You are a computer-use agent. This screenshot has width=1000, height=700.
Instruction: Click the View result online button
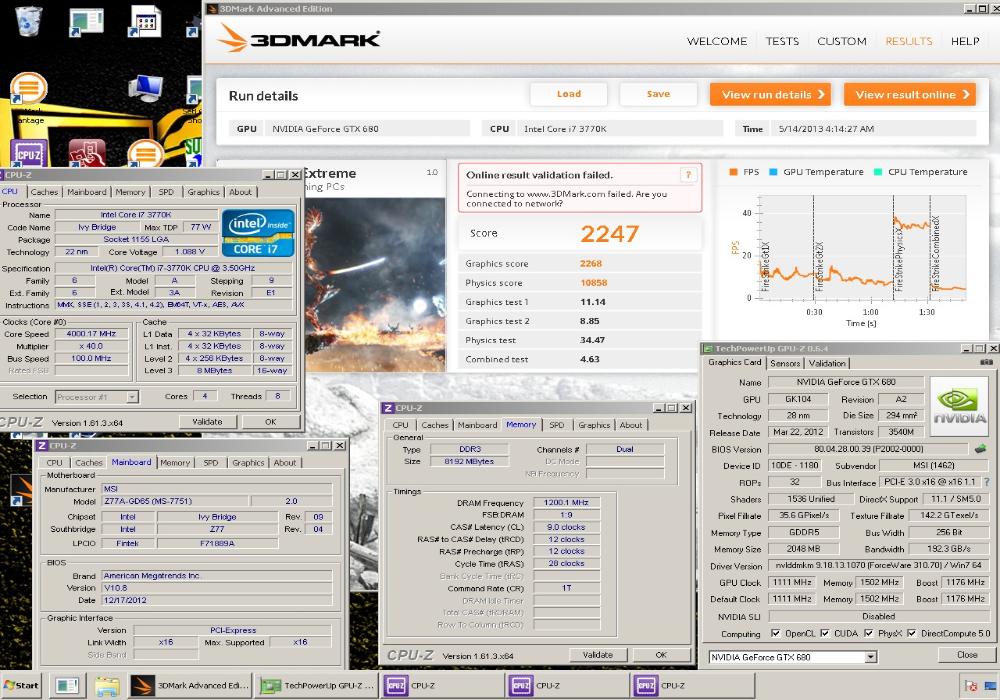(x=910, y=94)
